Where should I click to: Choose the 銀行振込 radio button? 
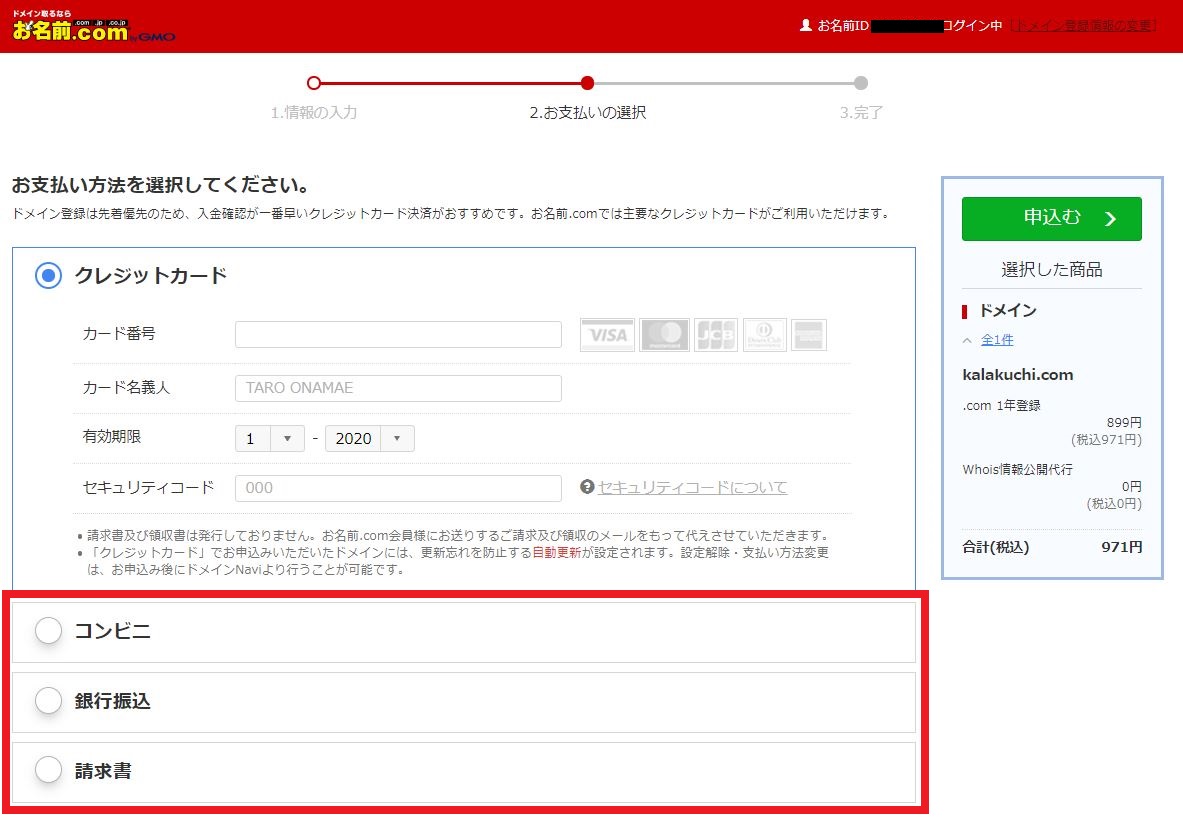pos(48,701)
